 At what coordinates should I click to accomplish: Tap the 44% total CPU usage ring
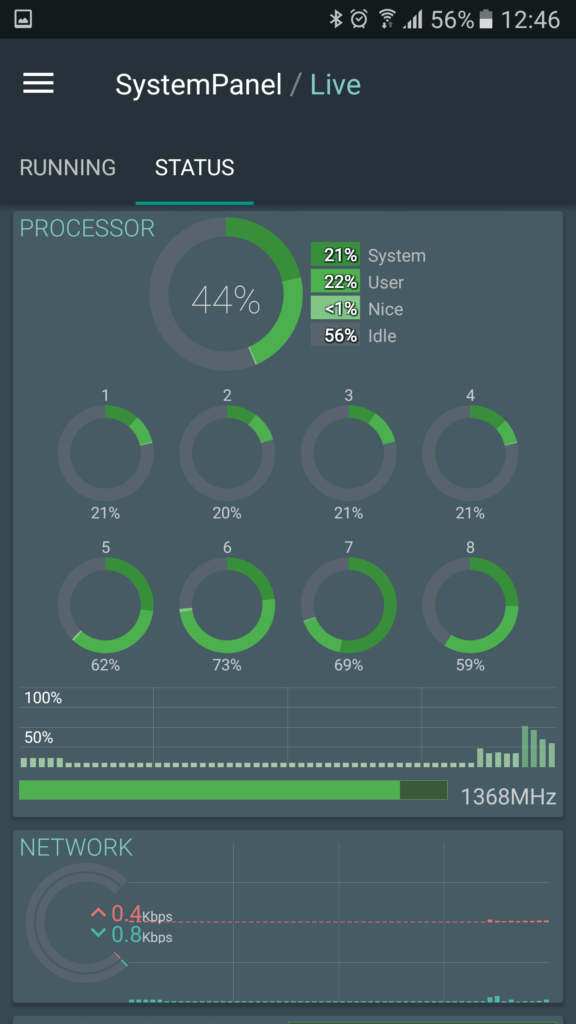pos(226,294)
